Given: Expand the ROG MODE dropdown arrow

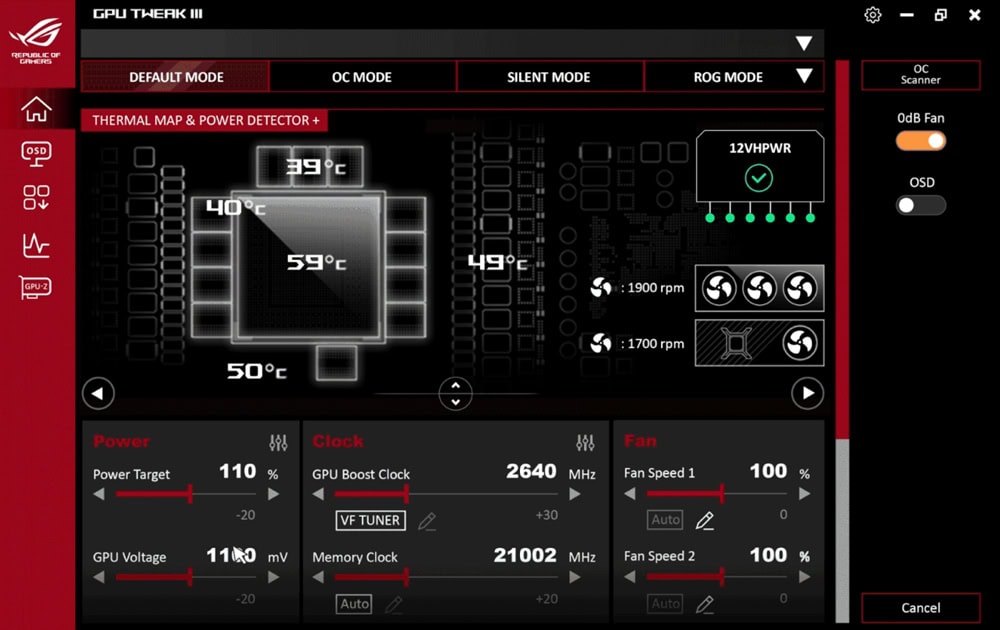Looking at the screenshot, I should (x=804, y=77).
